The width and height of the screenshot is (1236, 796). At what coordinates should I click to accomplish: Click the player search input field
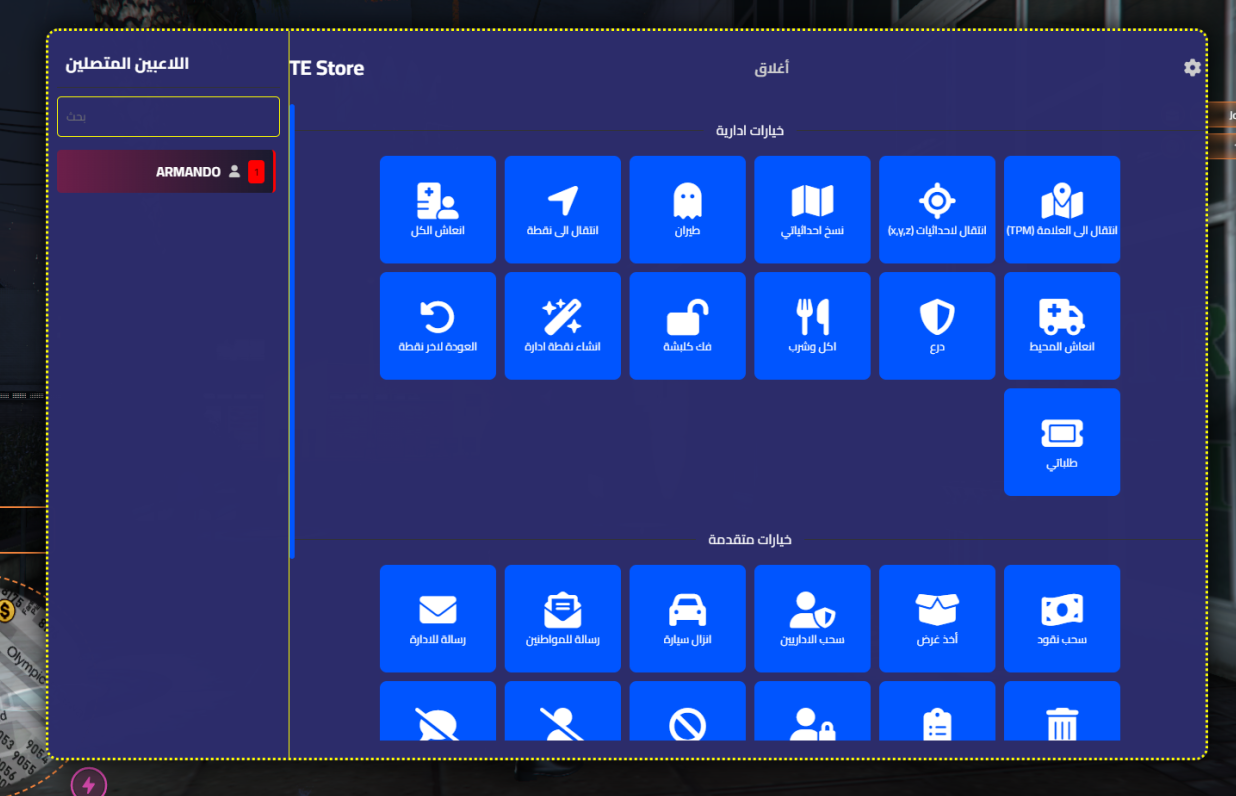click(168, 117)
